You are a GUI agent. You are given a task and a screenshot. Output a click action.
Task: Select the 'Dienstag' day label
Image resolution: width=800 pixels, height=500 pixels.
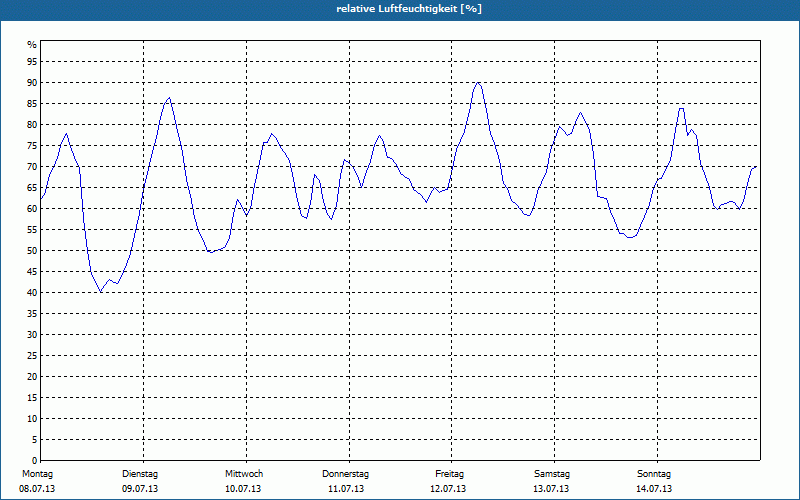coord(140,474)
